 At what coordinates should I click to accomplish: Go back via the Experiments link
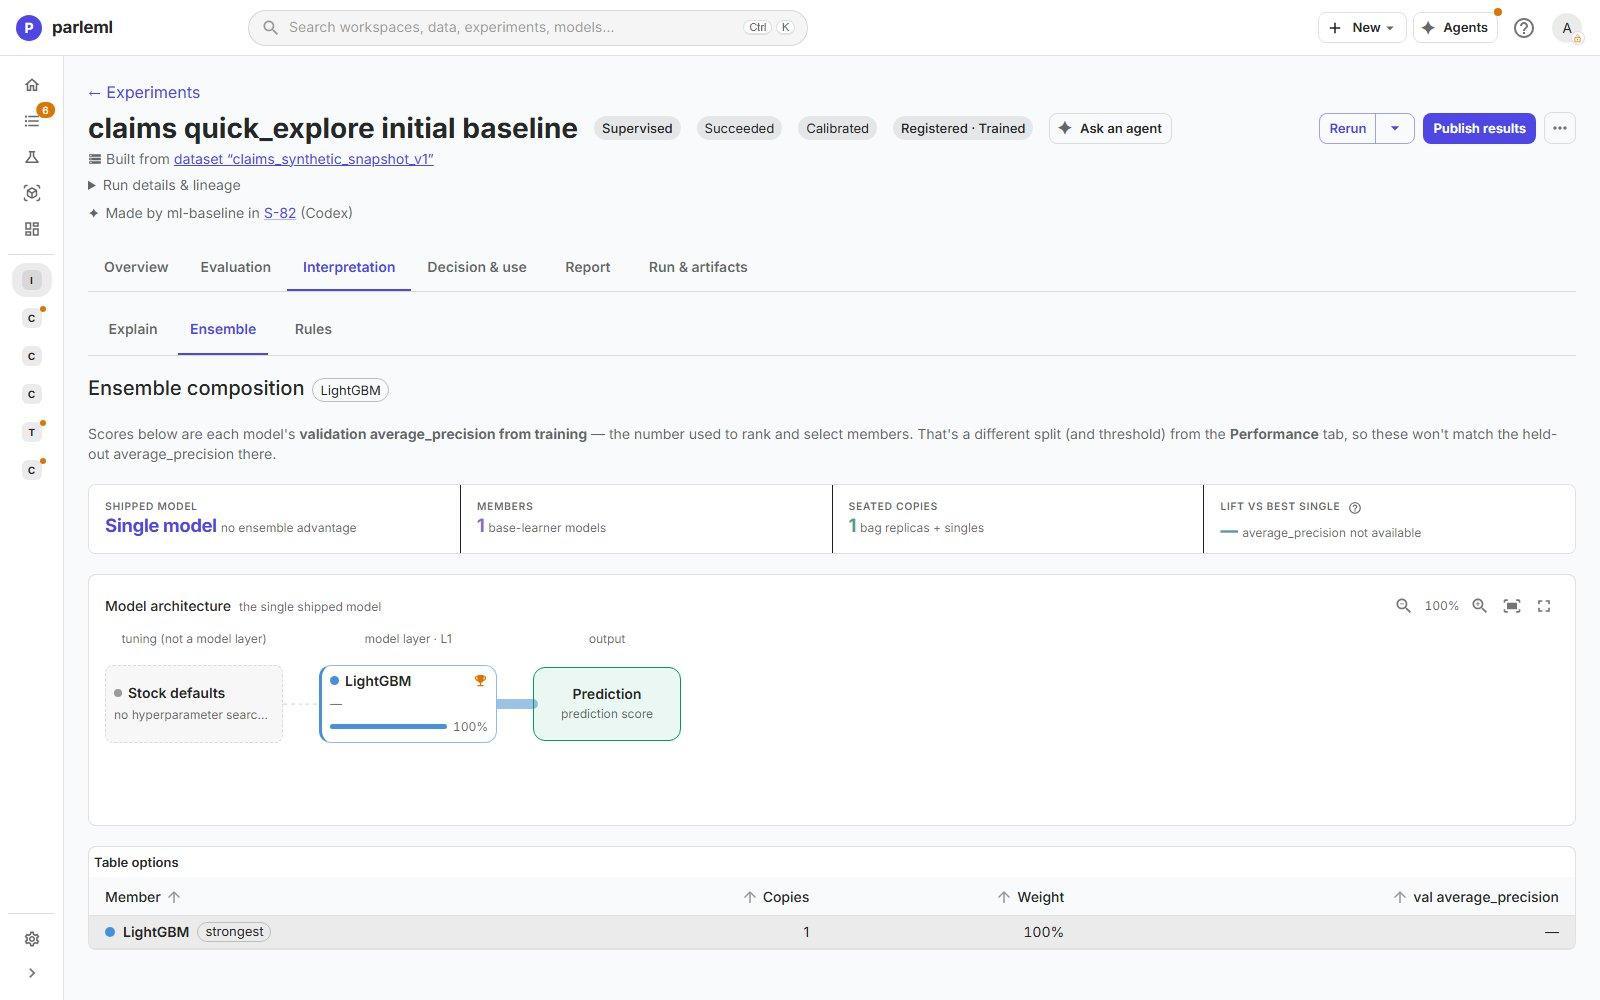[144, 93]
